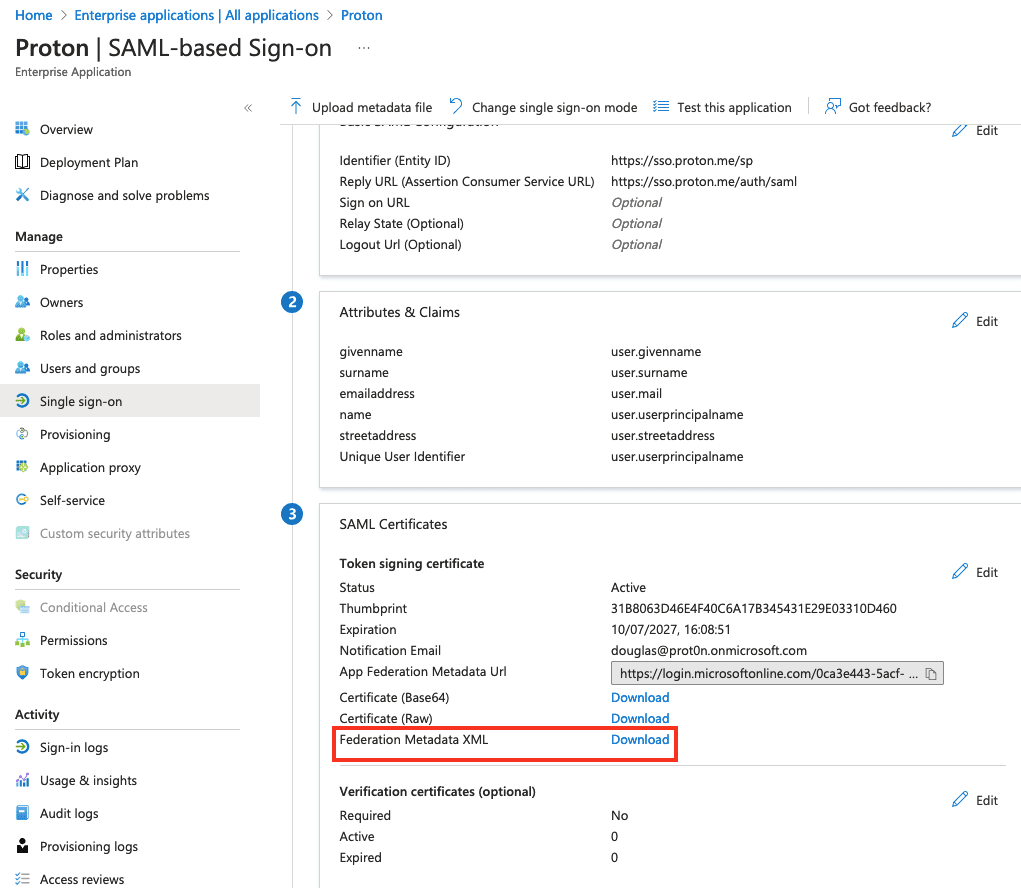
Task: Open Self-service menu item
Action: tap(72, 500)
